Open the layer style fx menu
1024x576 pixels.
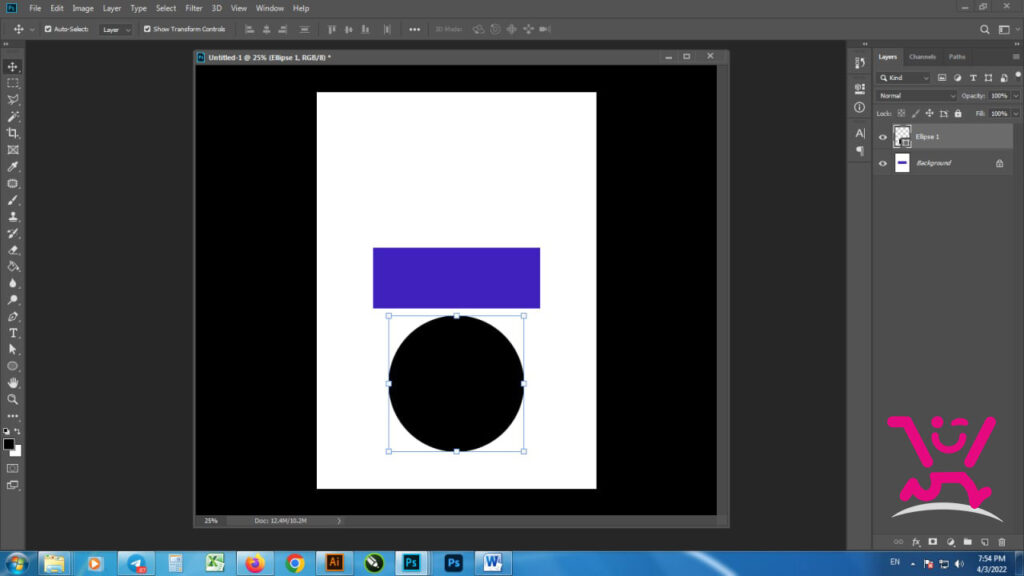pyautogui.click(x=916, y=542)
